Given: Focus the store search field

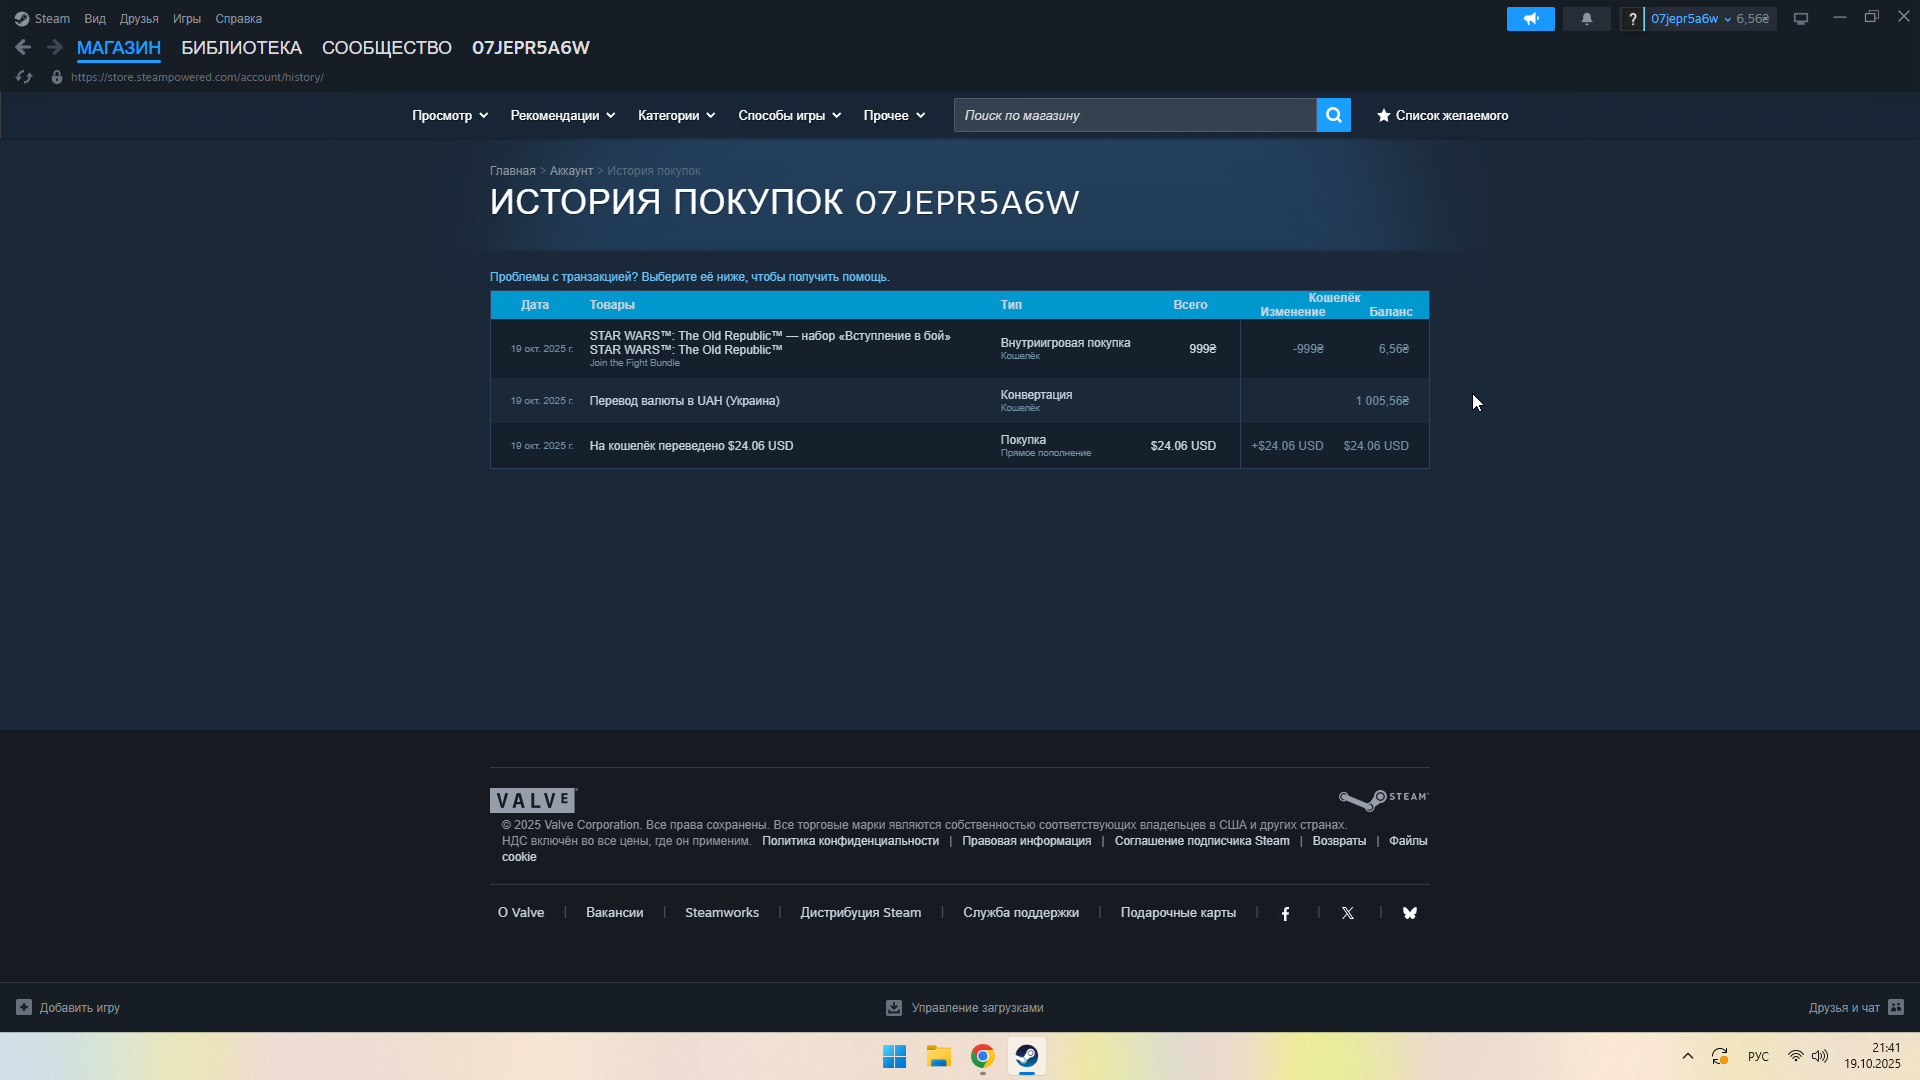Looking at the screenshot, I should [1134, 115].
